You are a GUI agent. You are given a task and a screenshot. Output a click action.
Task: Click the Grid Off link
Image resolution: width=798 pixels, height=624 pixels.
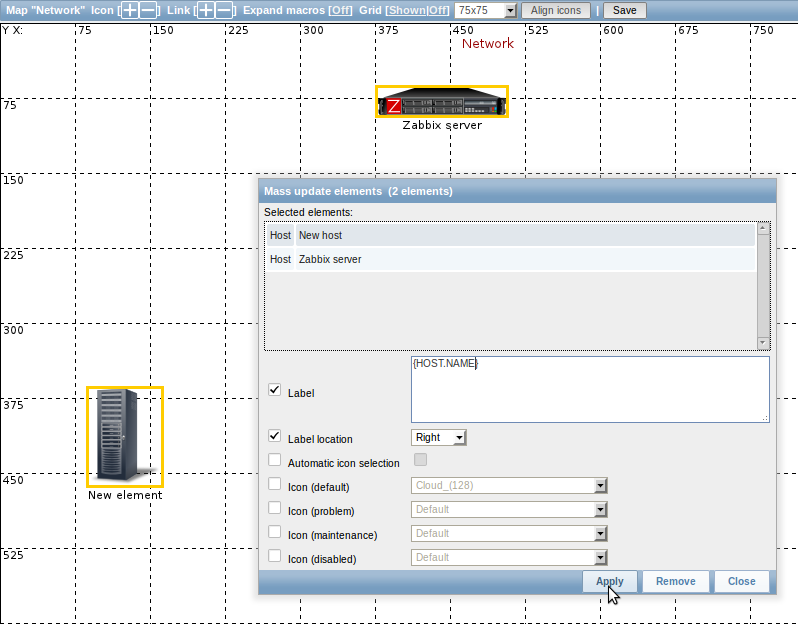tap(437, 10)
